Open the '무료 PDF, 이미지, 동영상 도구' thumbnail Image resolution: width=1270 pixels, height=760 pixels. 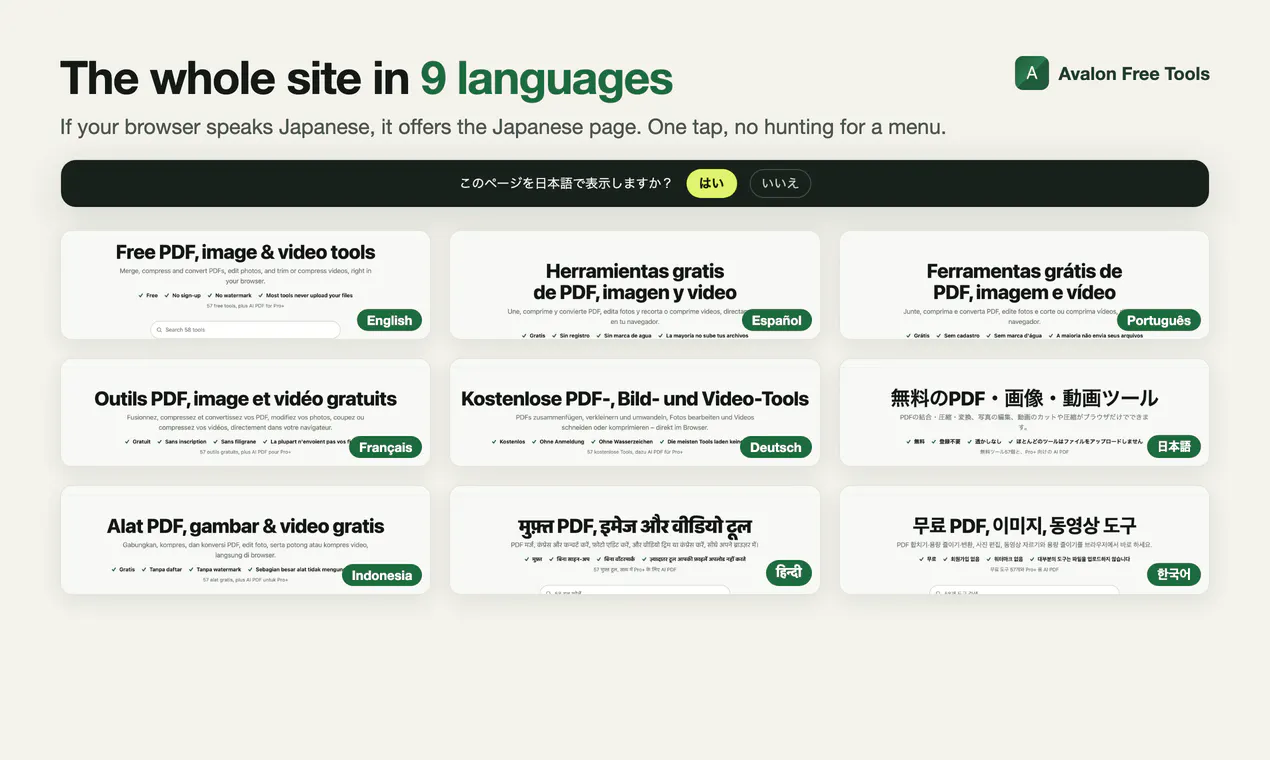pyautogui.click(x=1024, y=540)
